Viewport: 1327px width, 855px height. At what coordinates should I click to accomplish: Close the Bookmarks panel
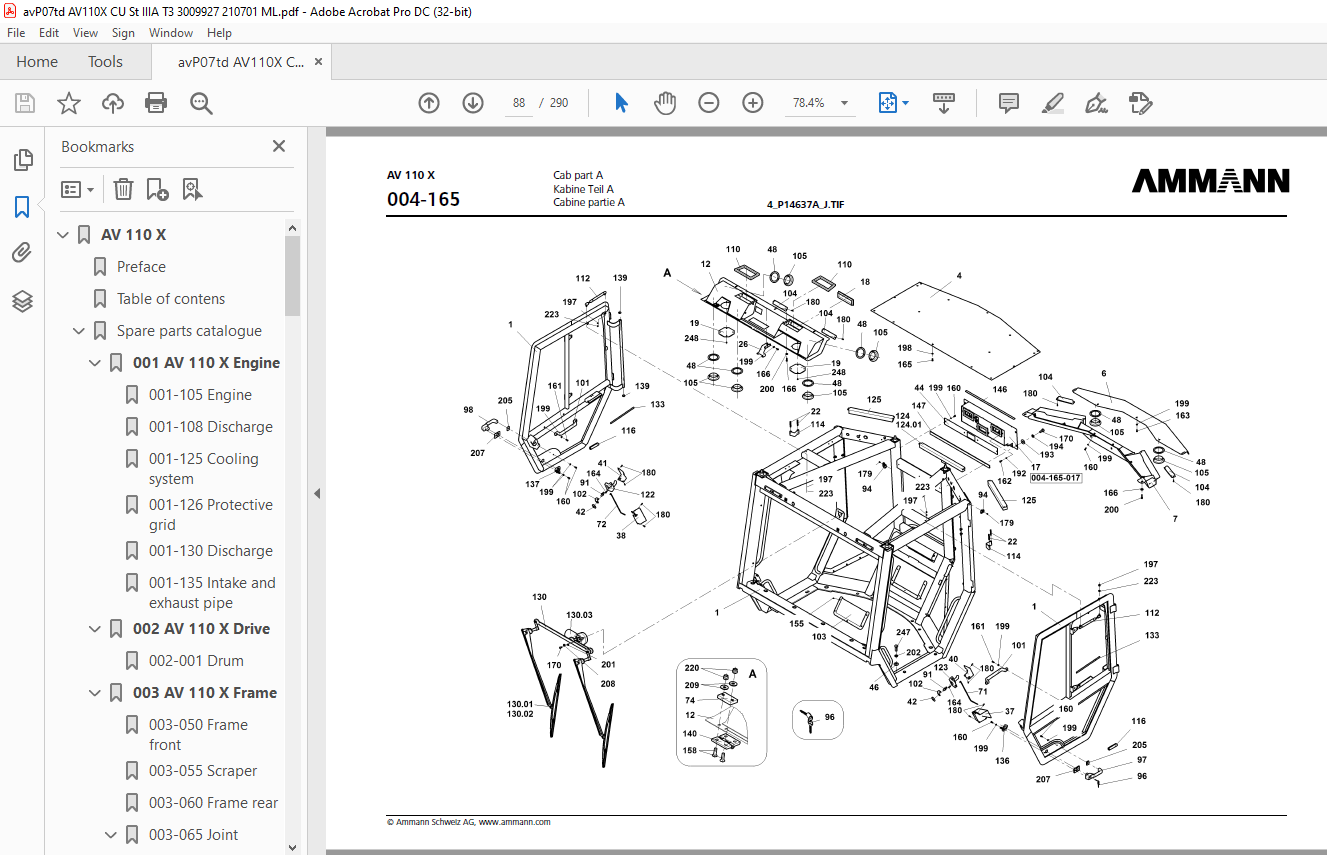[x=279, y=147]
